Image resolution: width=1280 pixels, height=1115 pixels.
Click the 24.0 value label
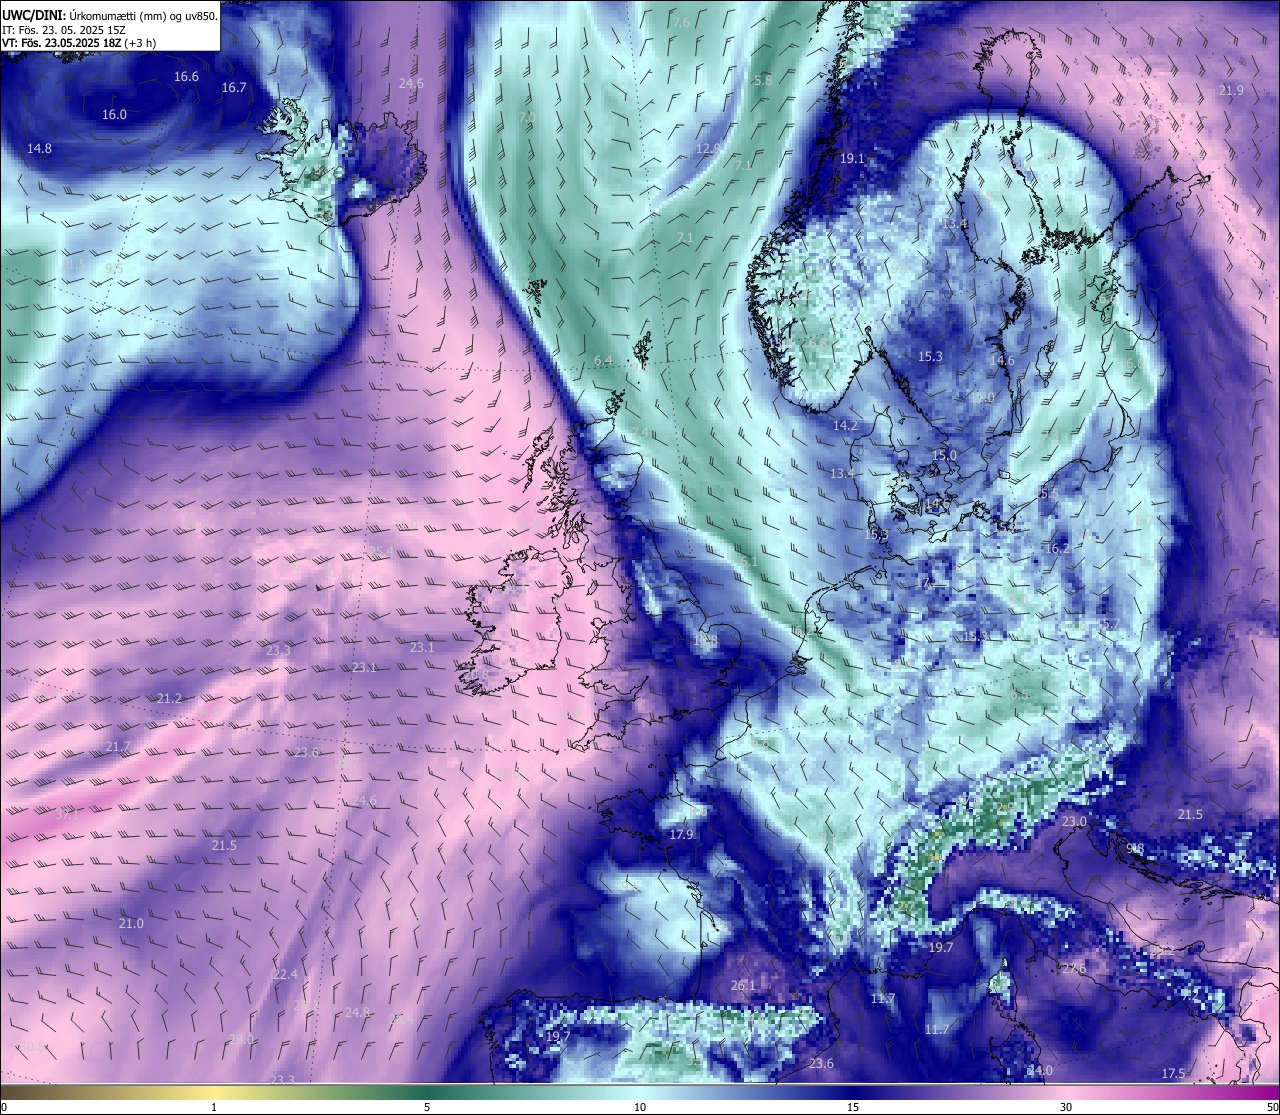tap(1041, 1071)
